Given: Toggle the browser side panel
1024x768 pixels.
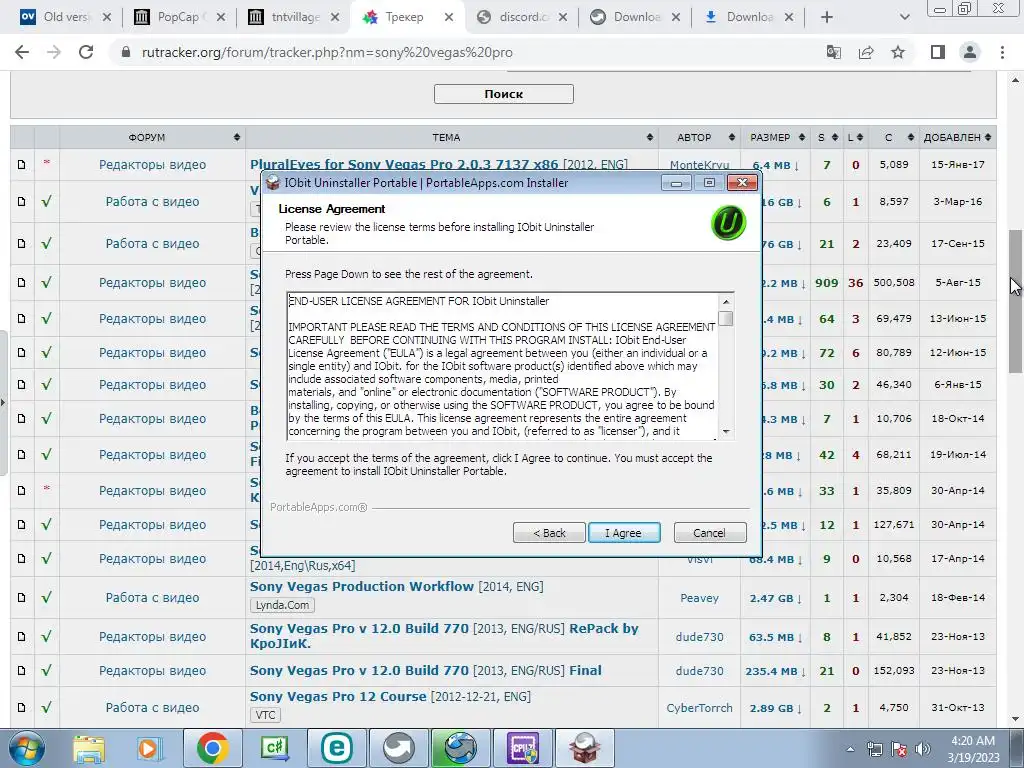Looking at the screenshot, I should 938,52.
